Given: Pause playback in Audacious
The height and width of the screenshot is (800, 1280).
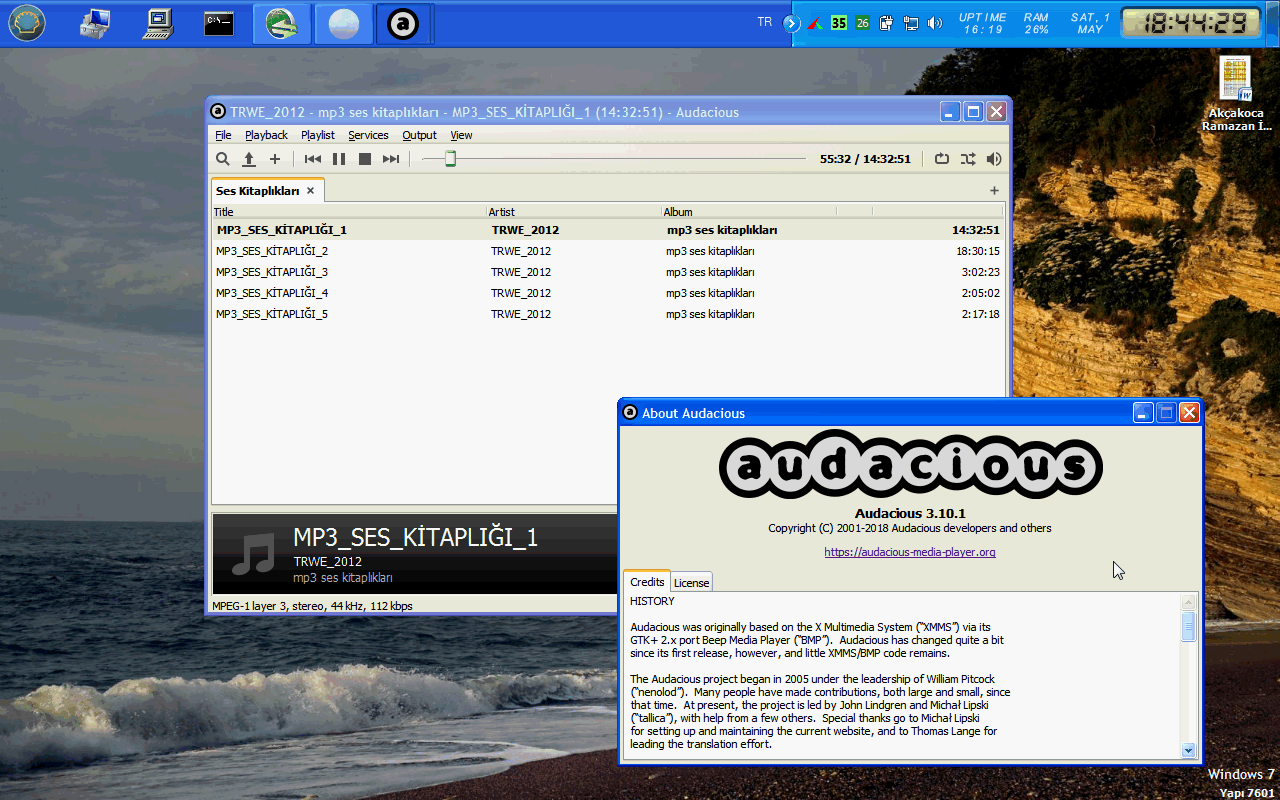Looking at the screenshot, I should (x=339, y=159).
